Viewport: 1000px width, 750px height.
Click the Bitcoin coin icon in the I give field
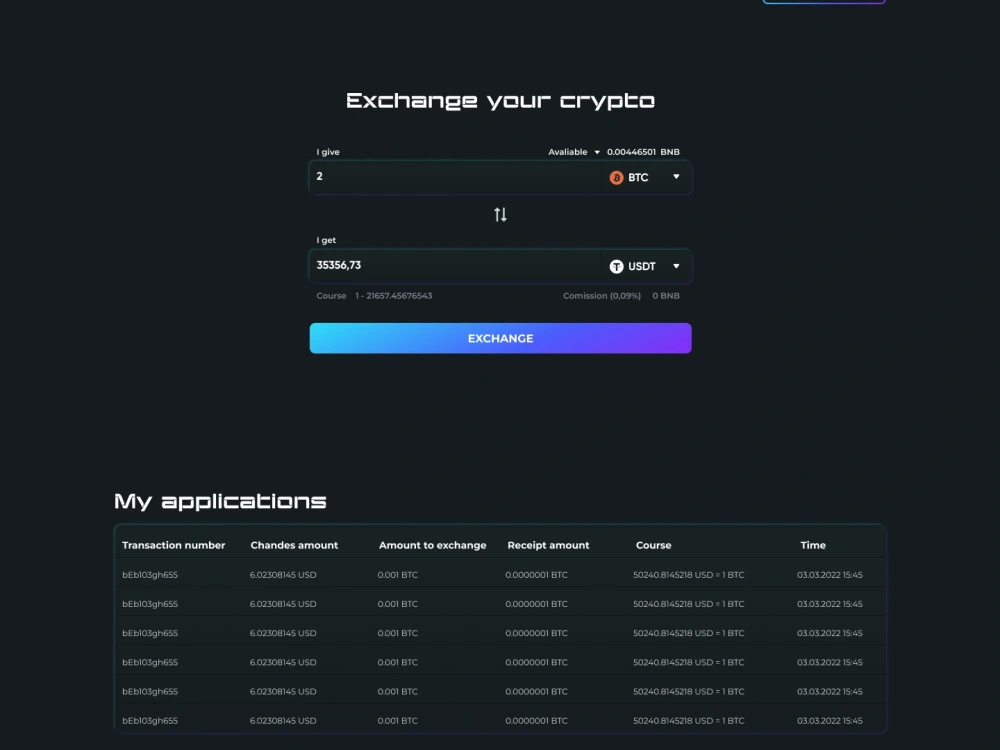click(x=615, y=177)
